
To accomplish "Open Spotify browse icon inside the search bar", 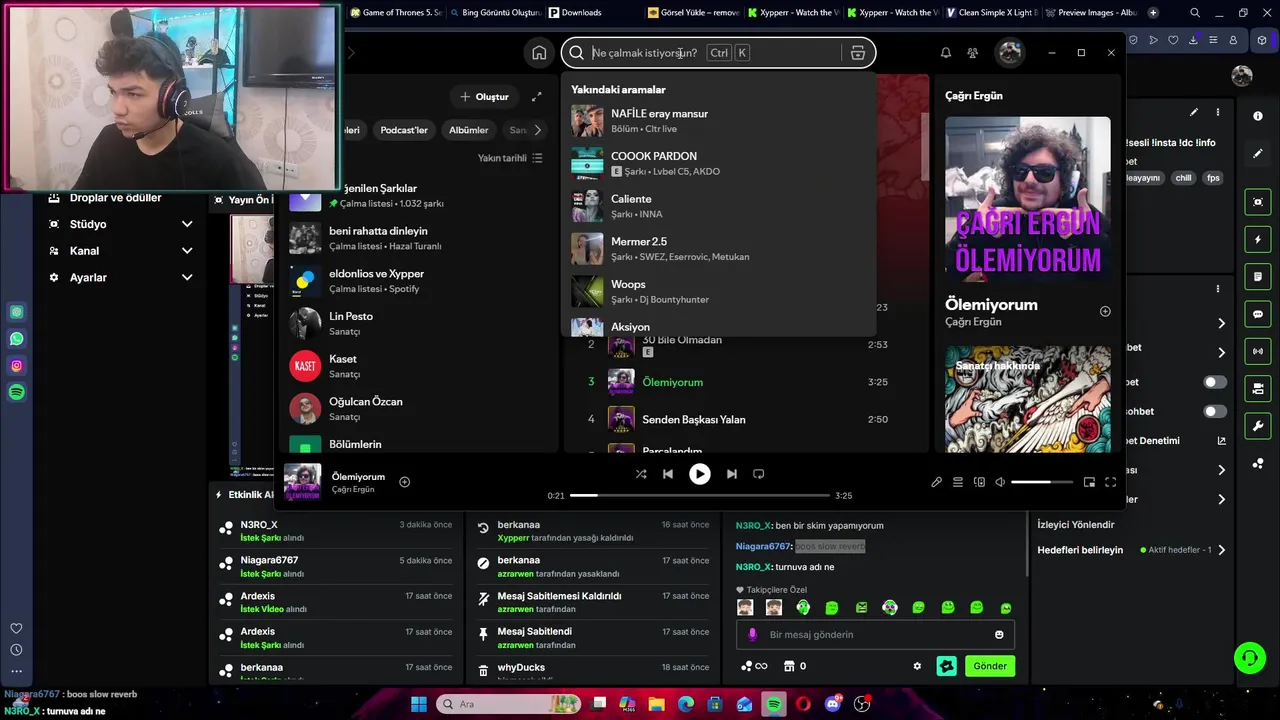I will (x=857, y=53).
